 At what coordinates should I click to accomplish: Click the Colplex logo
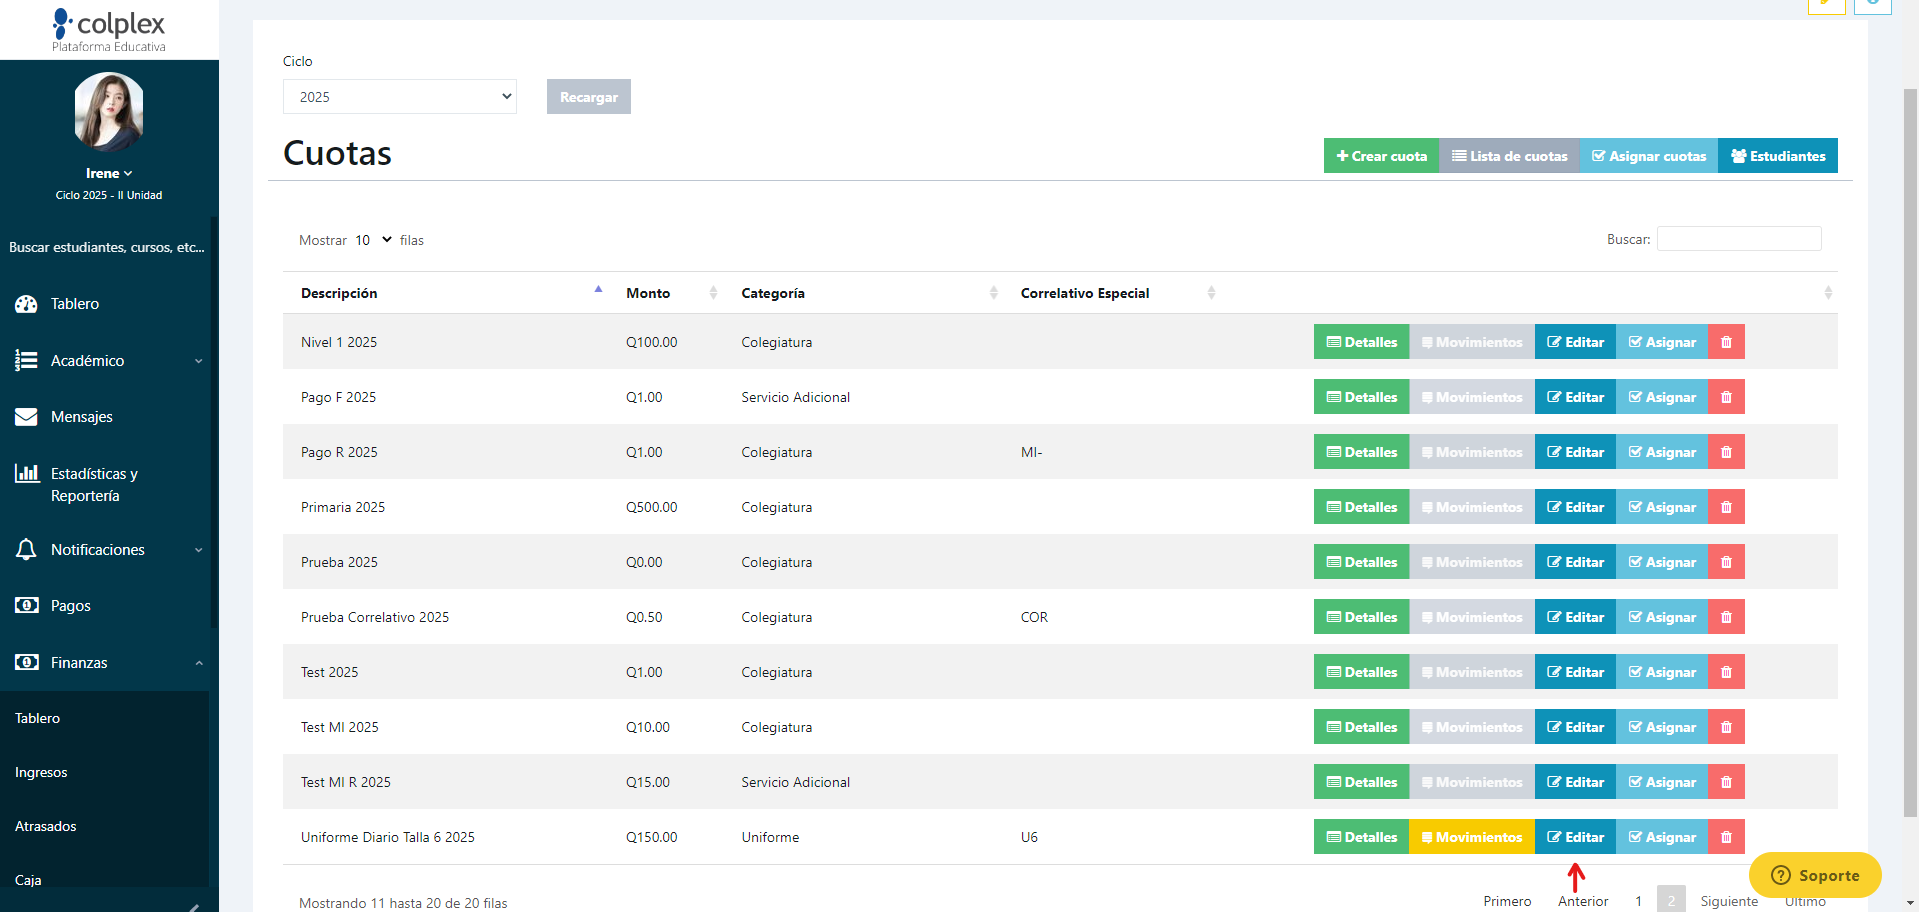pos(109,30)
